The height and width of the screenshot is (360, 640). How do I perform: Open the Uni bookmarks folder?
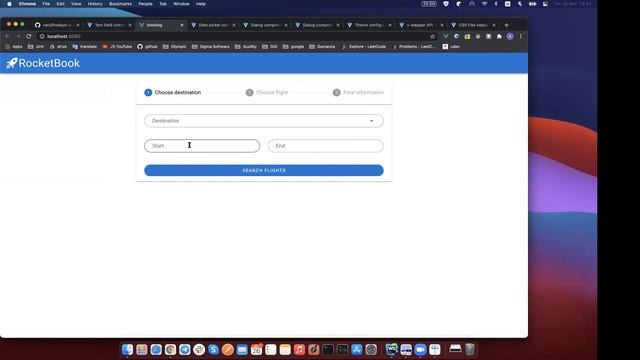point(36,47)
